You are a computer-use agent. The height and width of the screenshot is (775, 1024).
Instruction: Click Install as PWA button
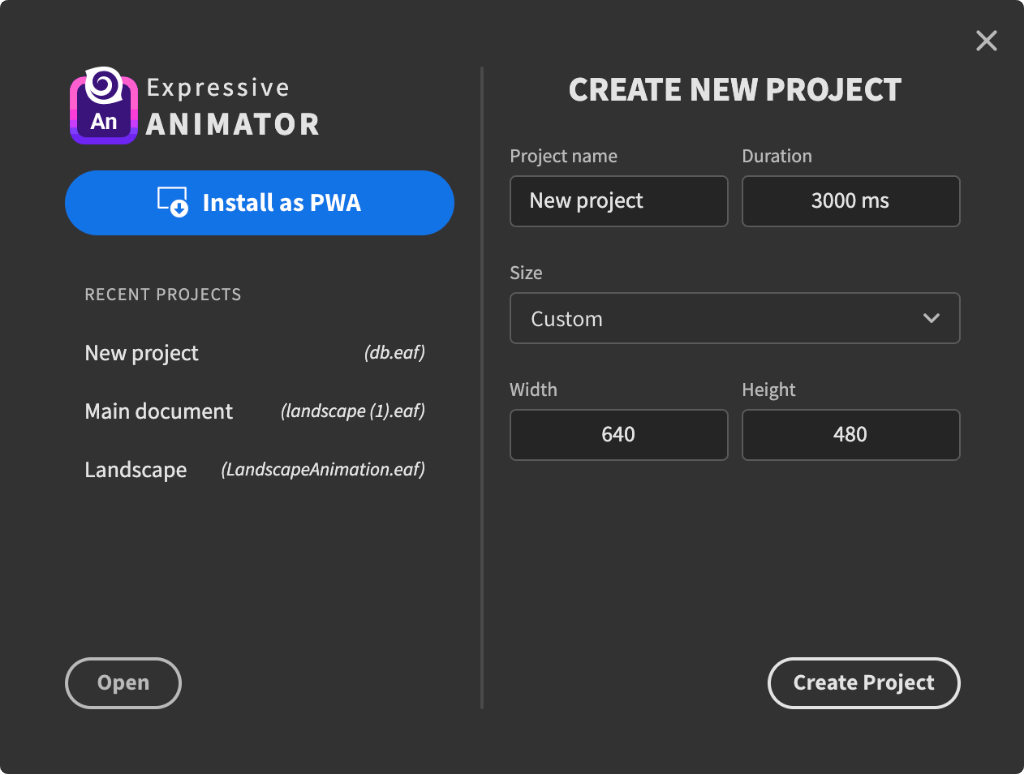pyautogui.click(x=259, y=203)
